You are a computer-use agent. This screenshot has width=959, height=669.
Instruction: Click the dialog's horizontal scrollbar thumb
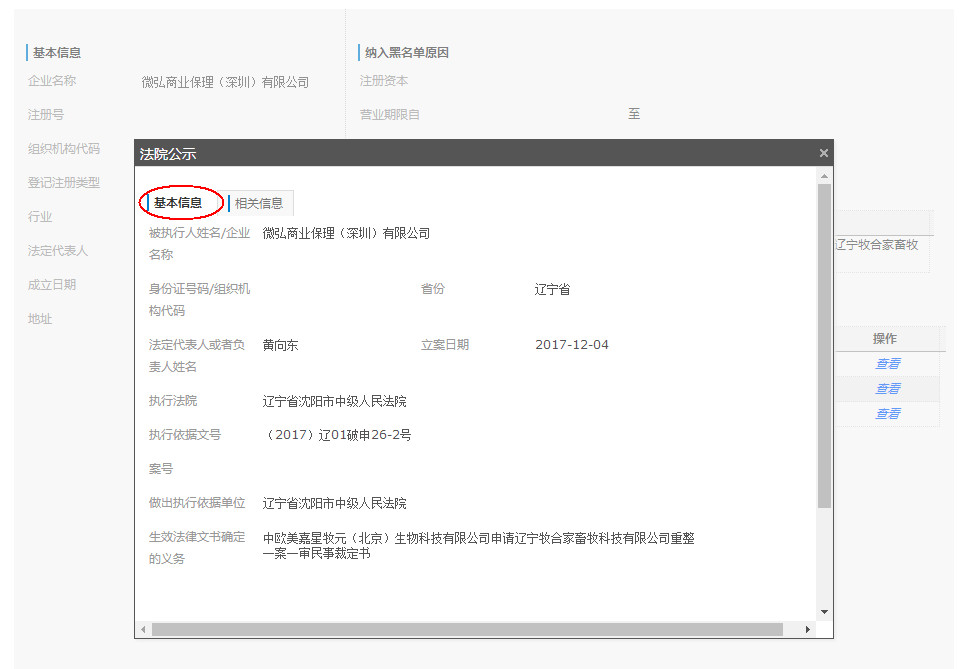click(x=466, y=629)
